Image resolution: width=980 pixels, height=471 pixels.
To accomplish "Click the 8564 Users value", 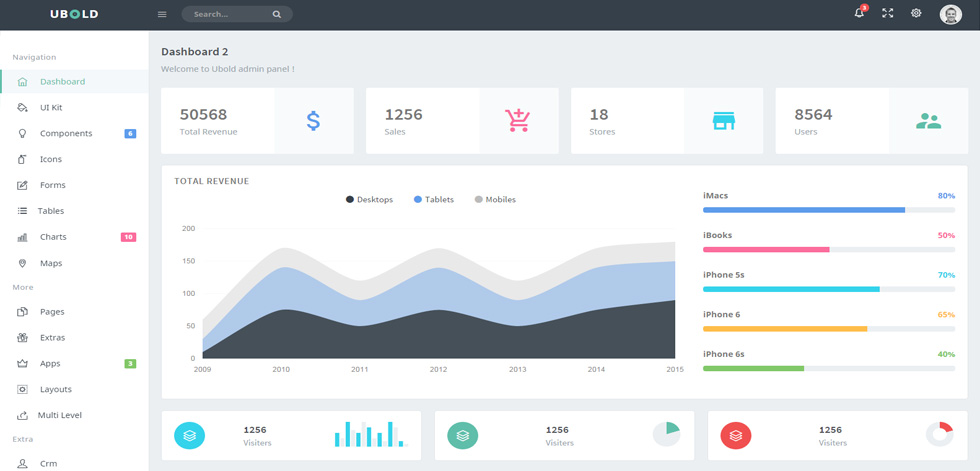I will (x=813, y=114).
